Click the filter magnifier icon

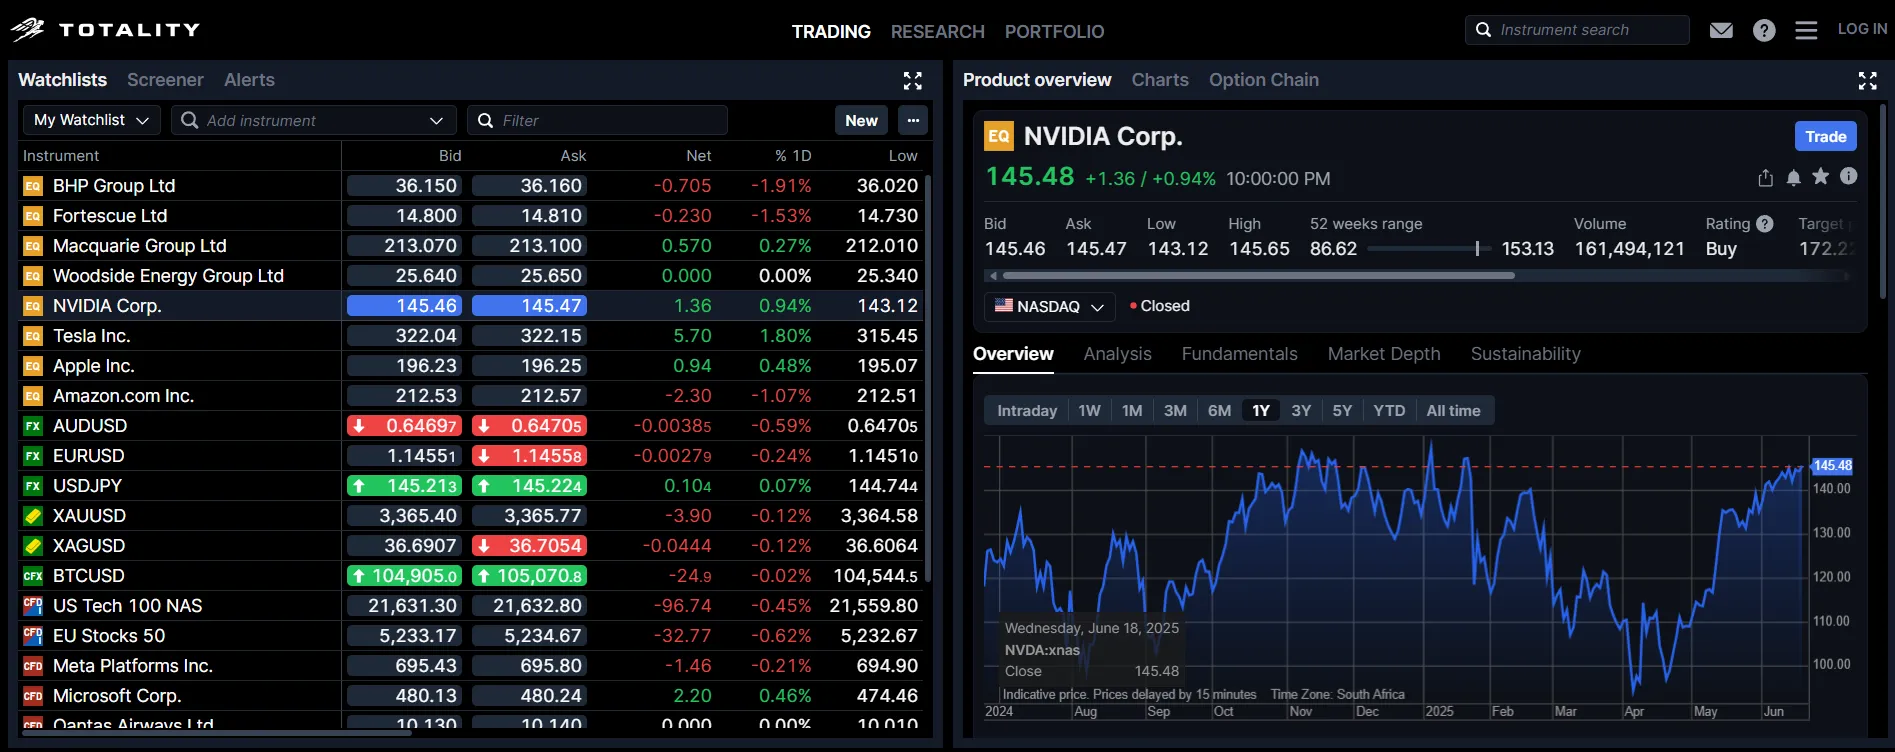pos(486,120)
